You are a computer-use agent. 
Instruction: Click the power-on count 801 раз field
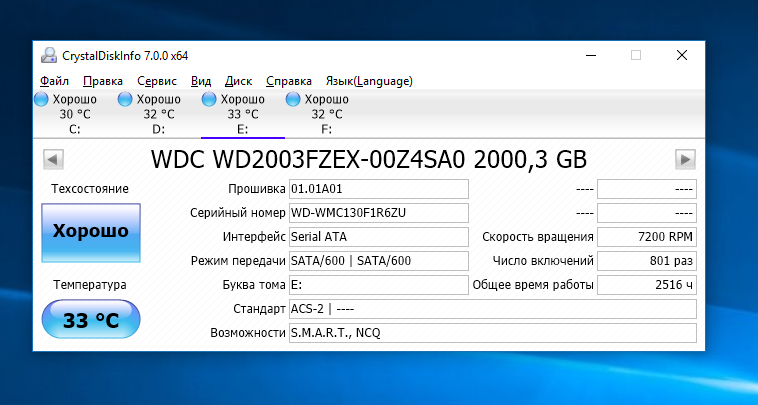pos(647,261)
